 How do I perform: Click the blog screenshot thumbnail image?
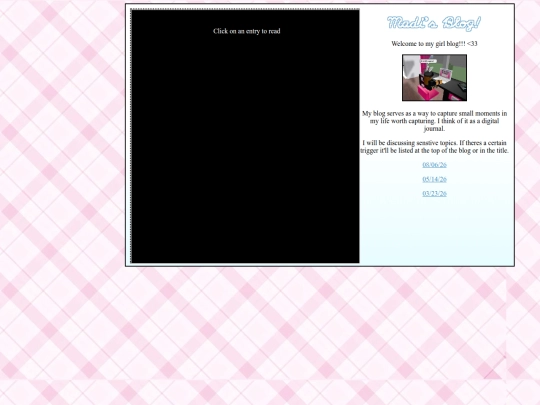click(434, 77)
